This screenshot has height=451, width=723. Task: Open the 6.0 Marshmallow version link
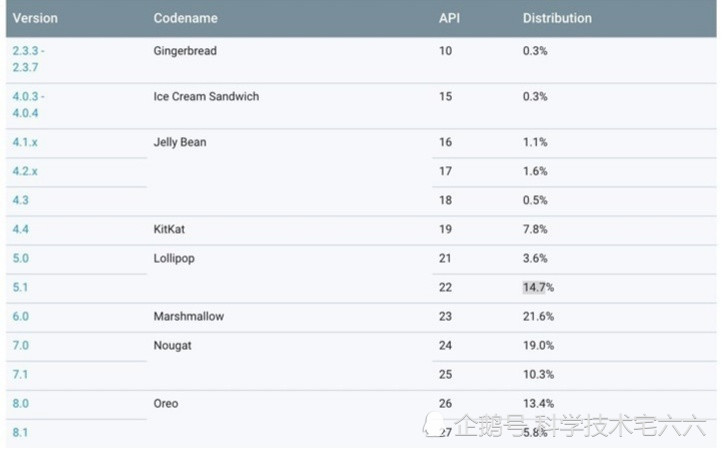click(20, 316)
